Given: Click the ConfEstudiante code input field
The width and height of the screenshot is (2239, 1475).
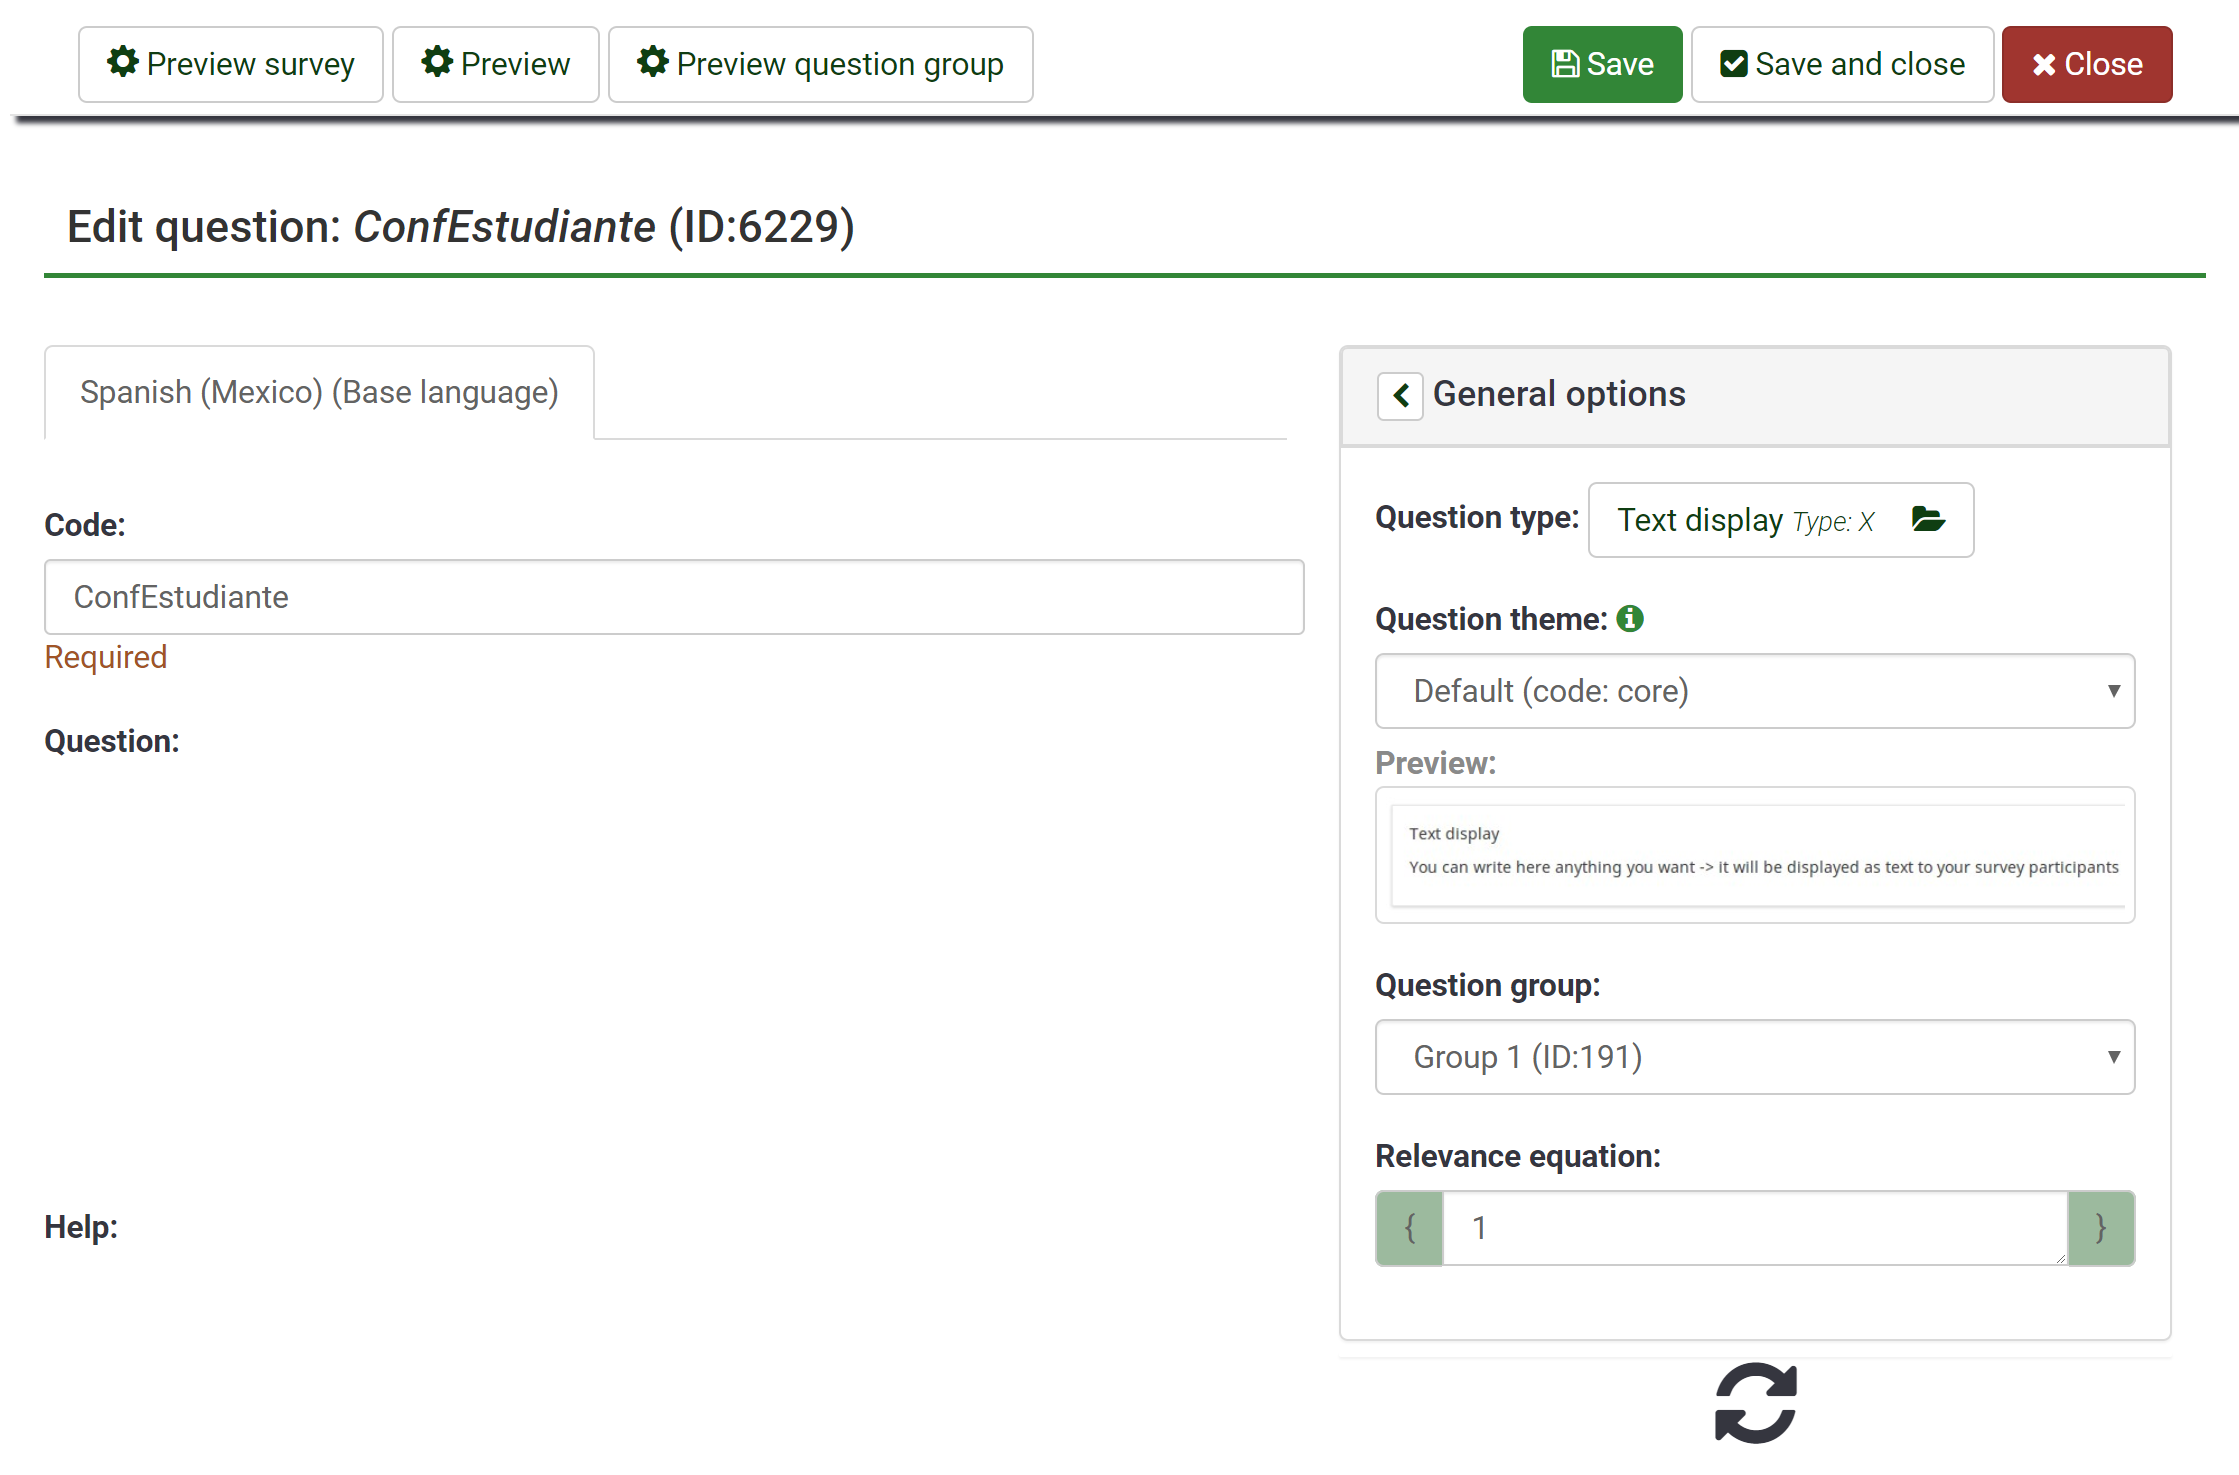Looking at the screenshot, I should [674, 597].
